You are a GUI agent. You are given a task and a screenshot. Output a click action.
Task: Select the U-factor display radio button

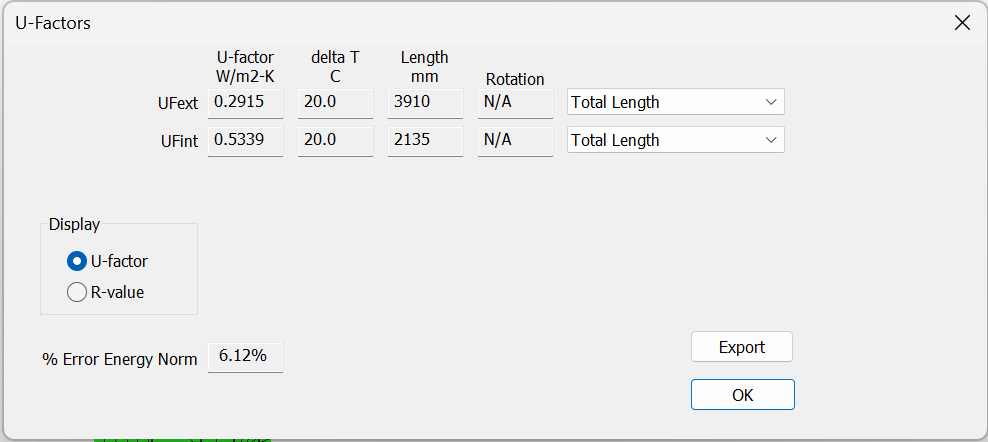(76, 261)
